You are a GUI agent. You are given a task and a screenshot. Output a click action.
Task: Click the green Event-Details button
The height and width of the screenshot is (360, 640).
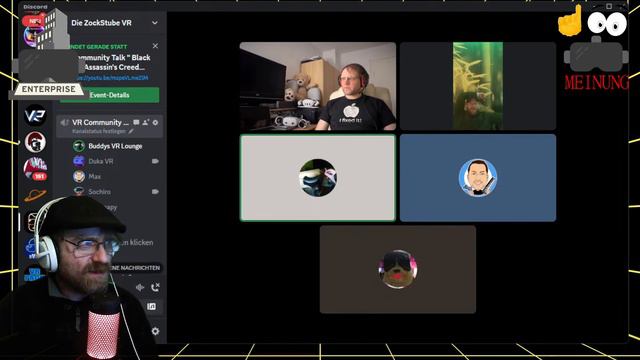pyautogui.click(x=109, y=95)
